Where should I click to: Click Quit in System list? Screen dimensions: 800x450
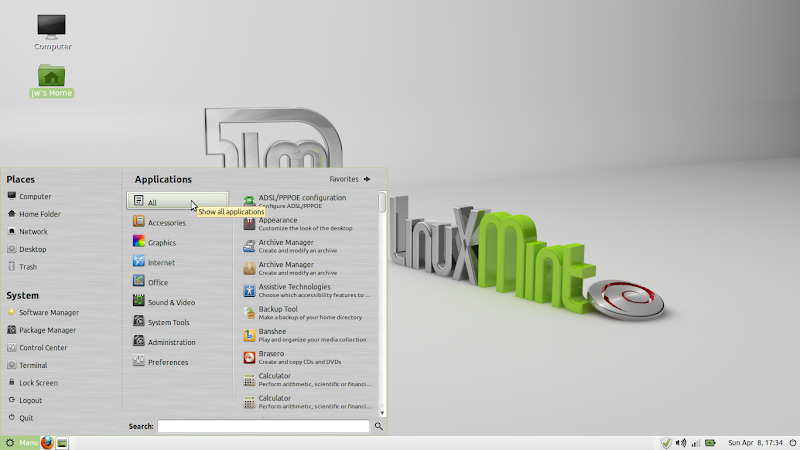[x=20, y=418]
